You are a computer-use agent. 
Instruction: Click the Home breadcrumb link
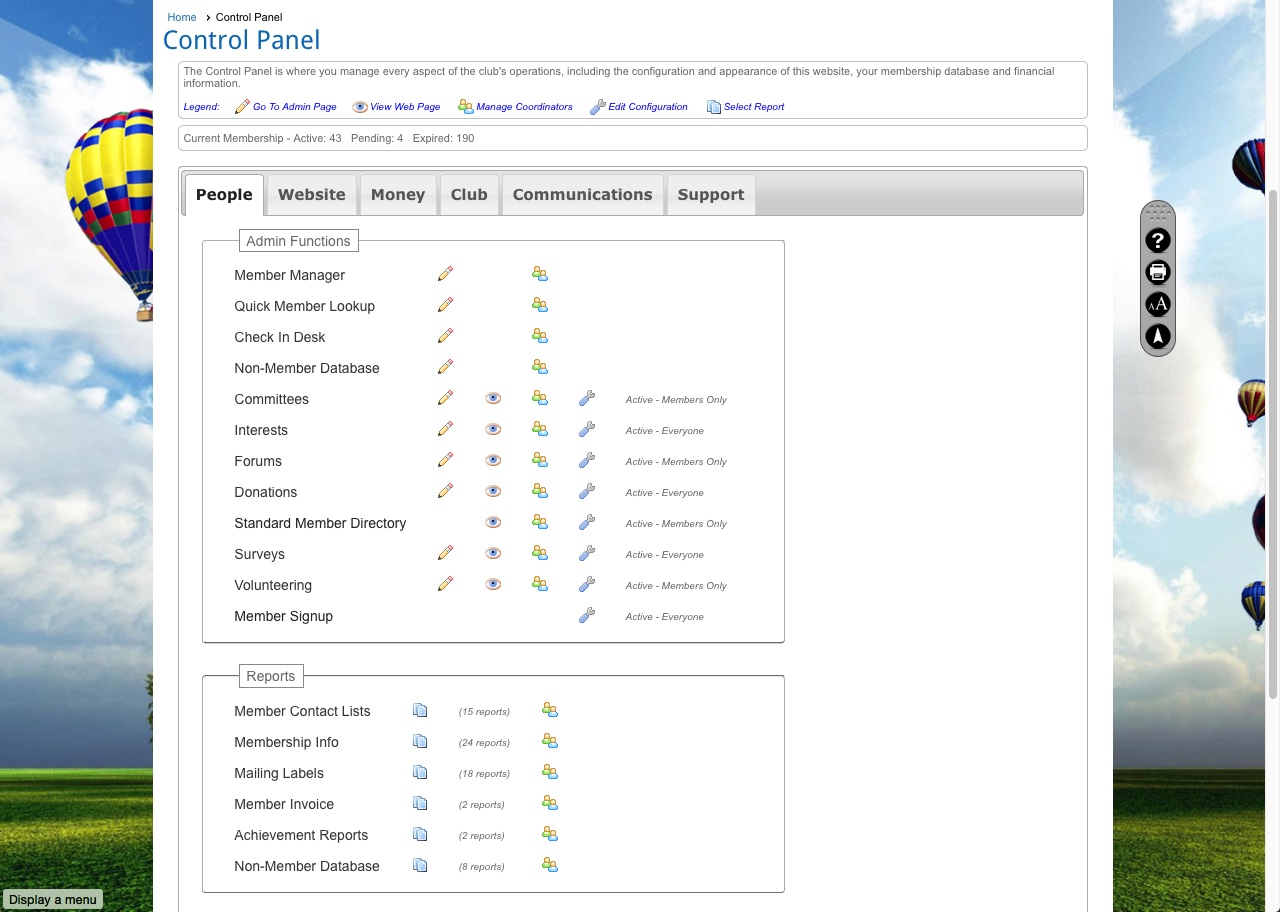coord(182,17)
